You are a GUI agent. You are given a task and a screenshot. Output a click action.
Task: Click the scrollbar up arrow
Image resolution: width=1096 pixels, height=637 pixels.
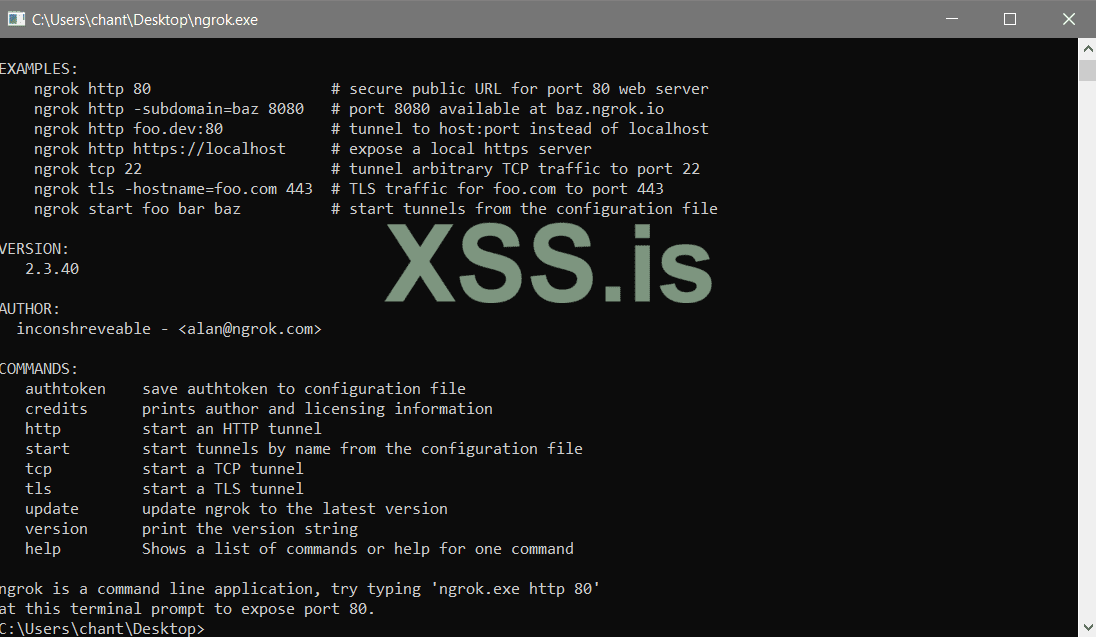click(1087, 47)
